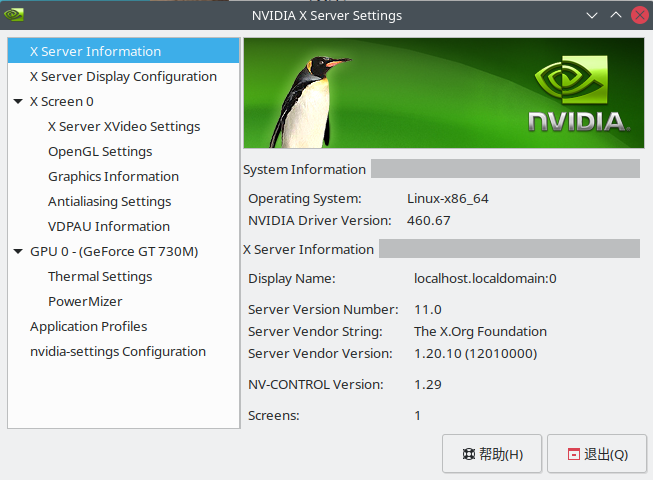Open Thermal Settings page
The image size is (653, 480).
pyautogui.click(x=100, y=276)
